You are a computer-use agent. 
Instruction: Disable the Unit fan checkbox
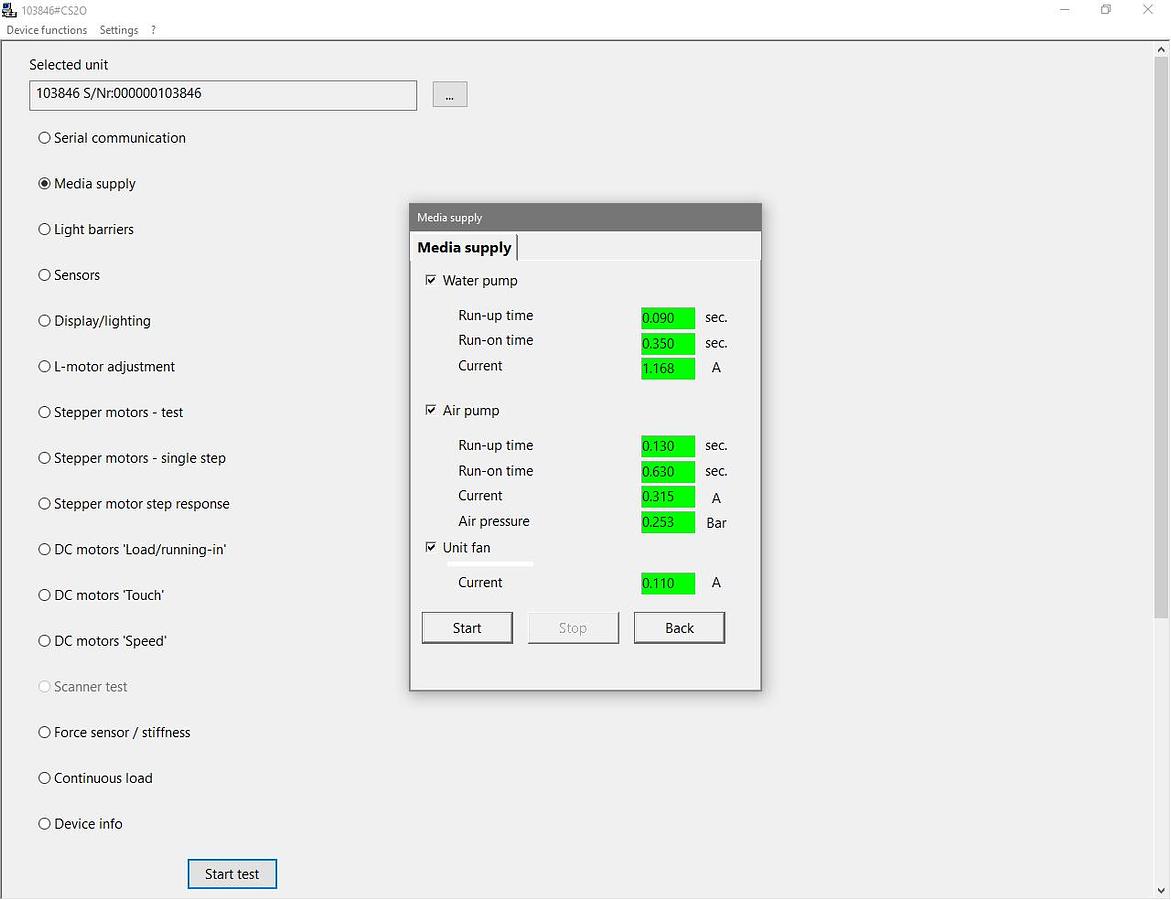(431, 548)
